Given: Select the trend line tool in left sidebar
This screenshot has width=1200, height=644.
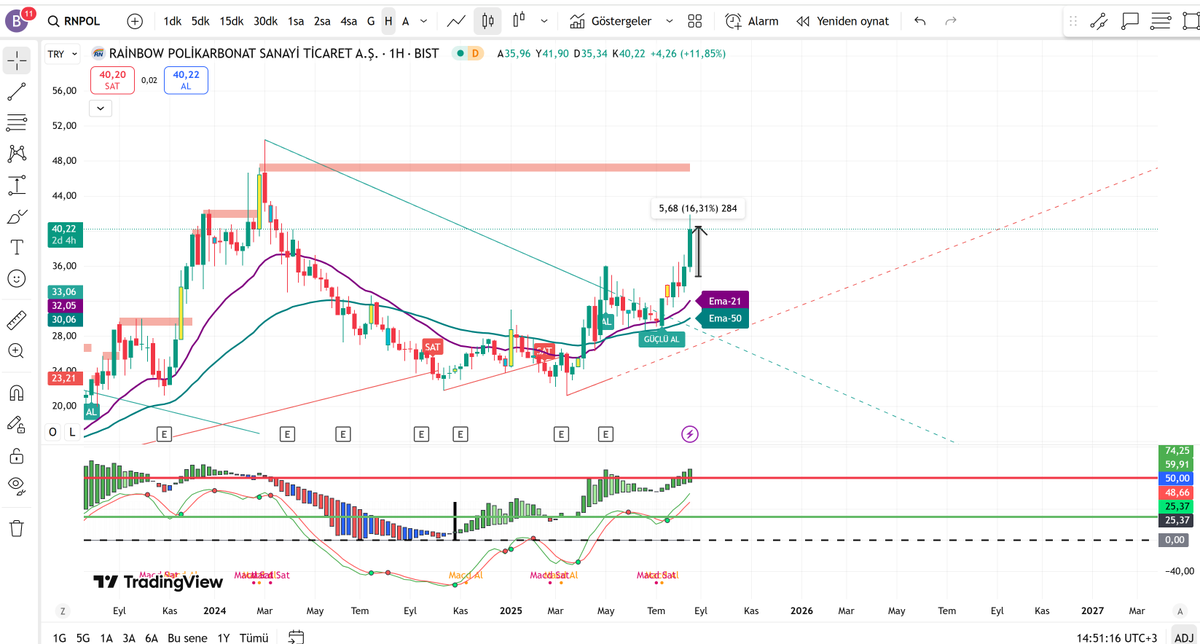Looking at the screenshot, I should 17,92.
